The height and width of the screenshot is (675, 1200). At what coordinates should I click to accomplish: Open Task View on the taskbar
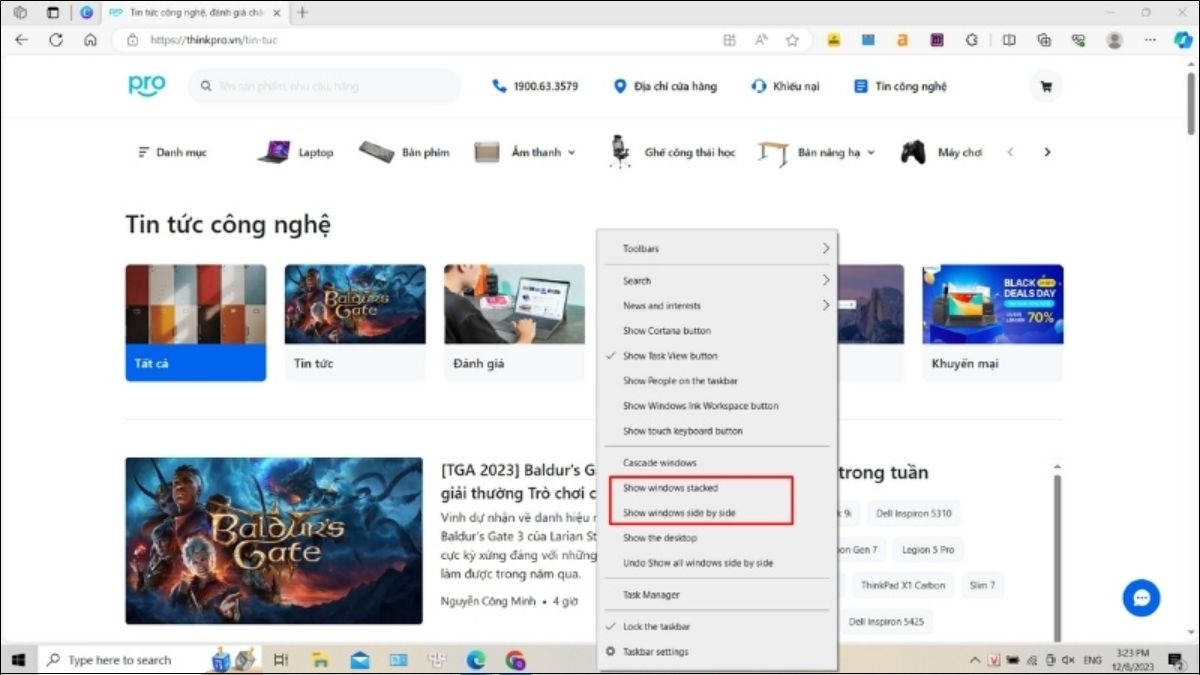pos(281,660)
